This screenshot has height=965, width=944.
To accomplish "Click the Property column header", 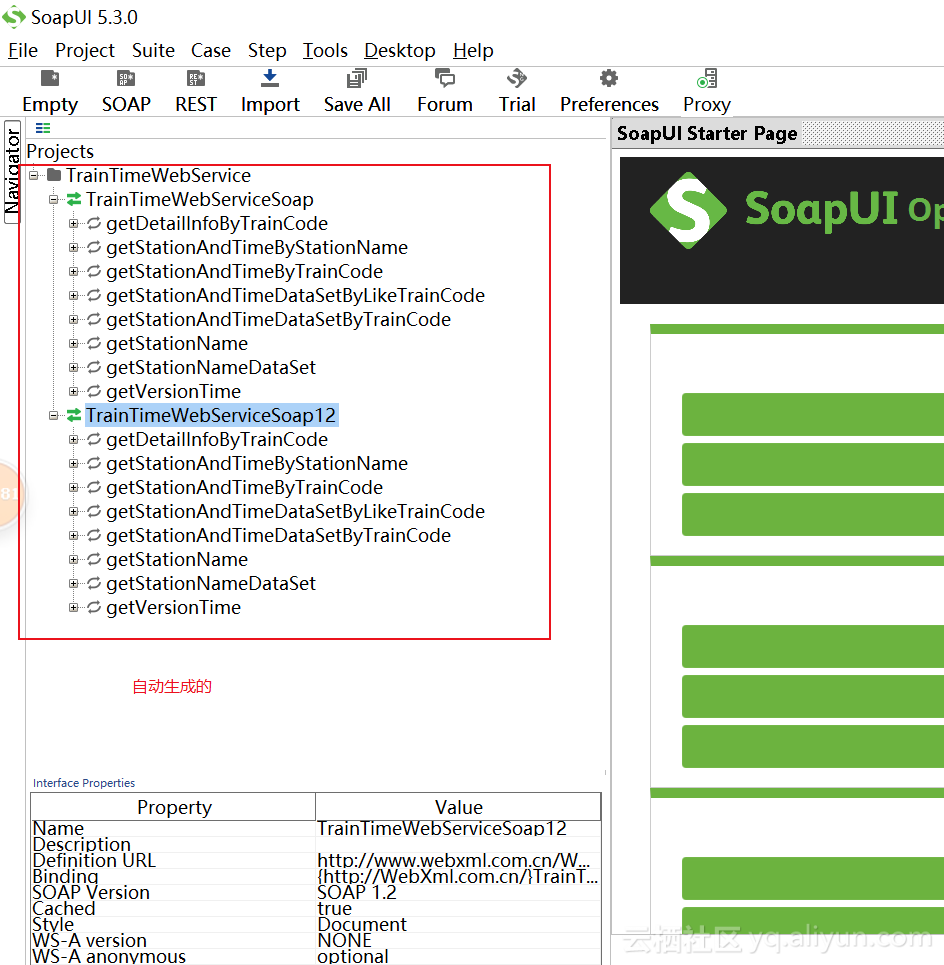I will 174,807.
